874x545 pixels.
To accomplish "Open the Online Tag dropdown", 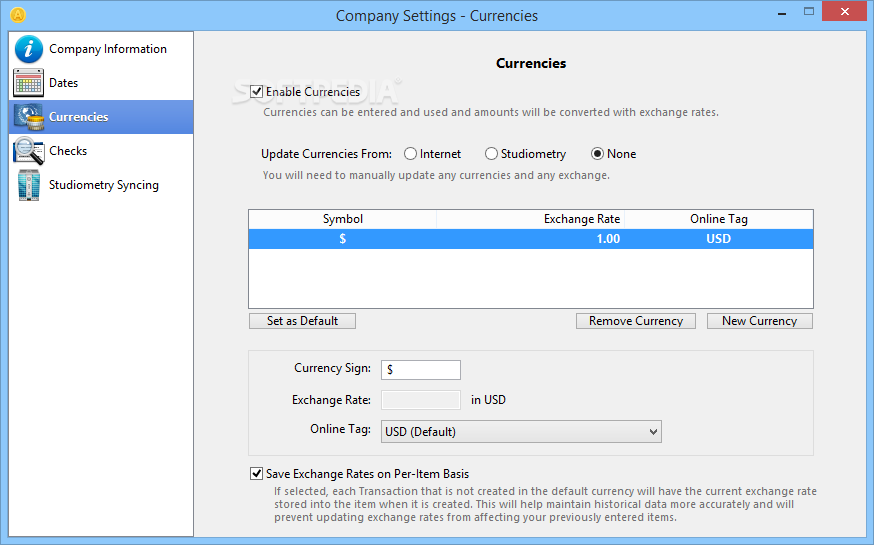I will click(521, 432).
